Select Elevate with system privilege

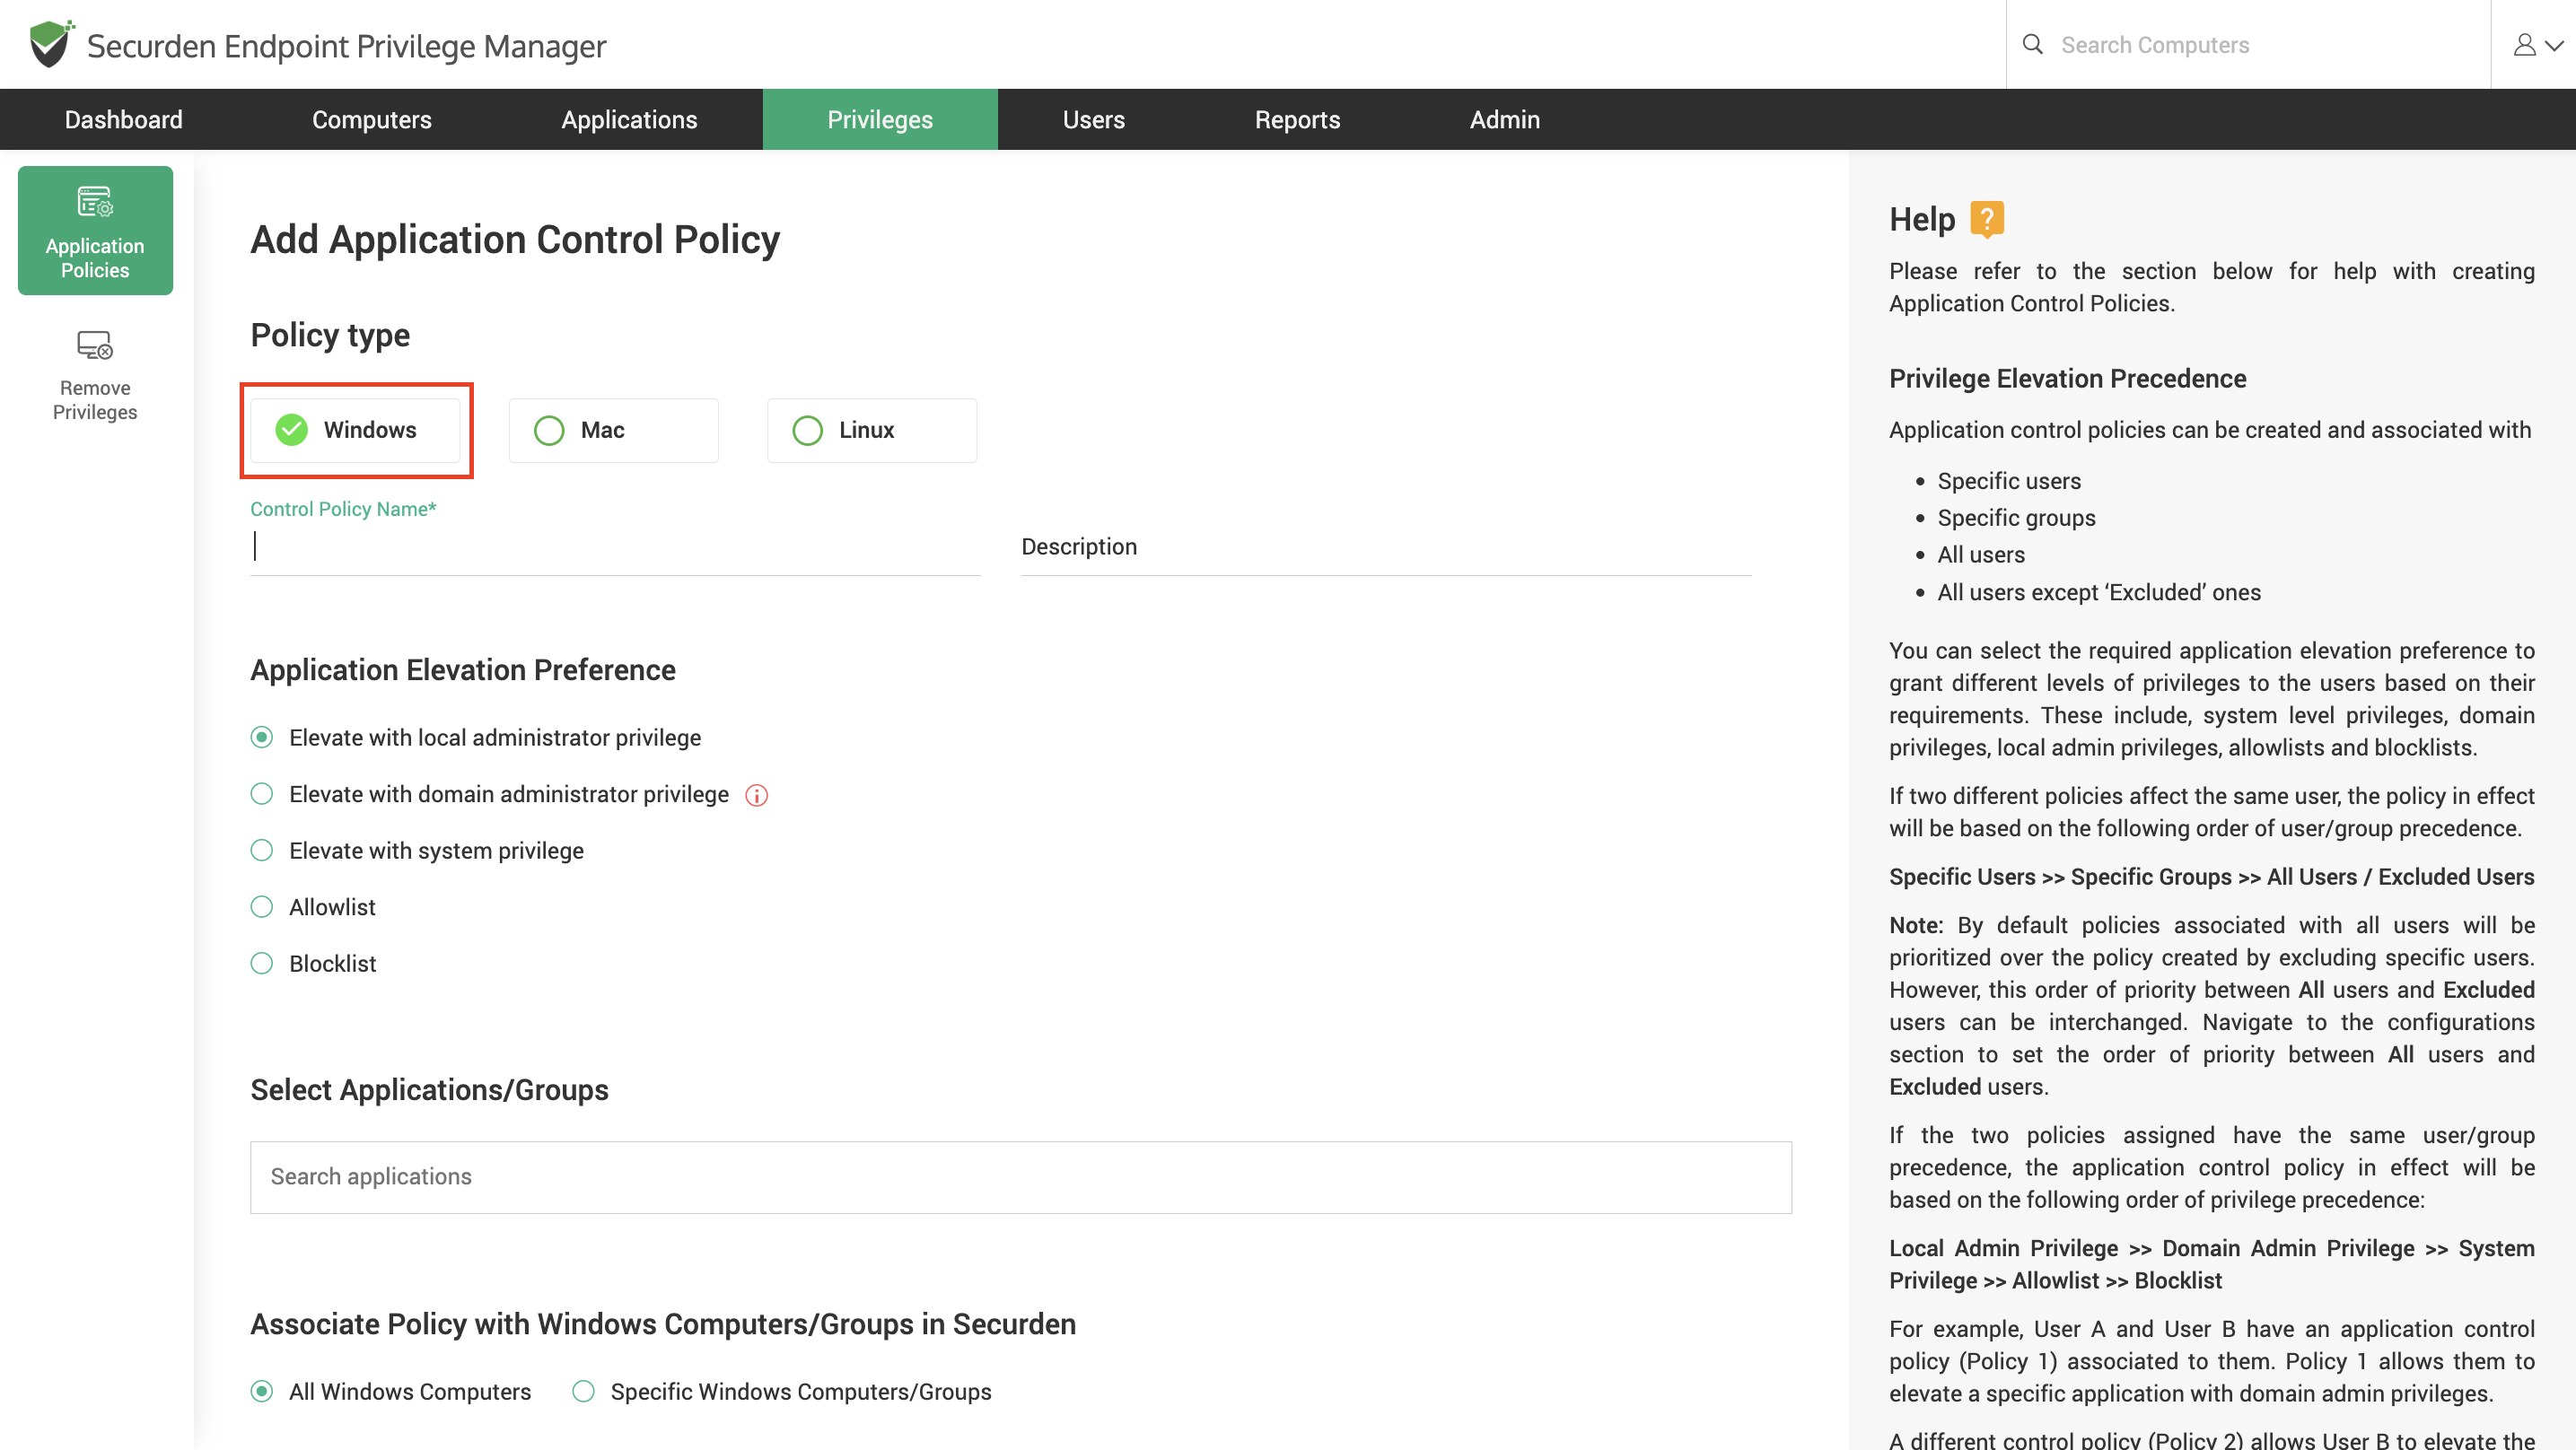262,851
